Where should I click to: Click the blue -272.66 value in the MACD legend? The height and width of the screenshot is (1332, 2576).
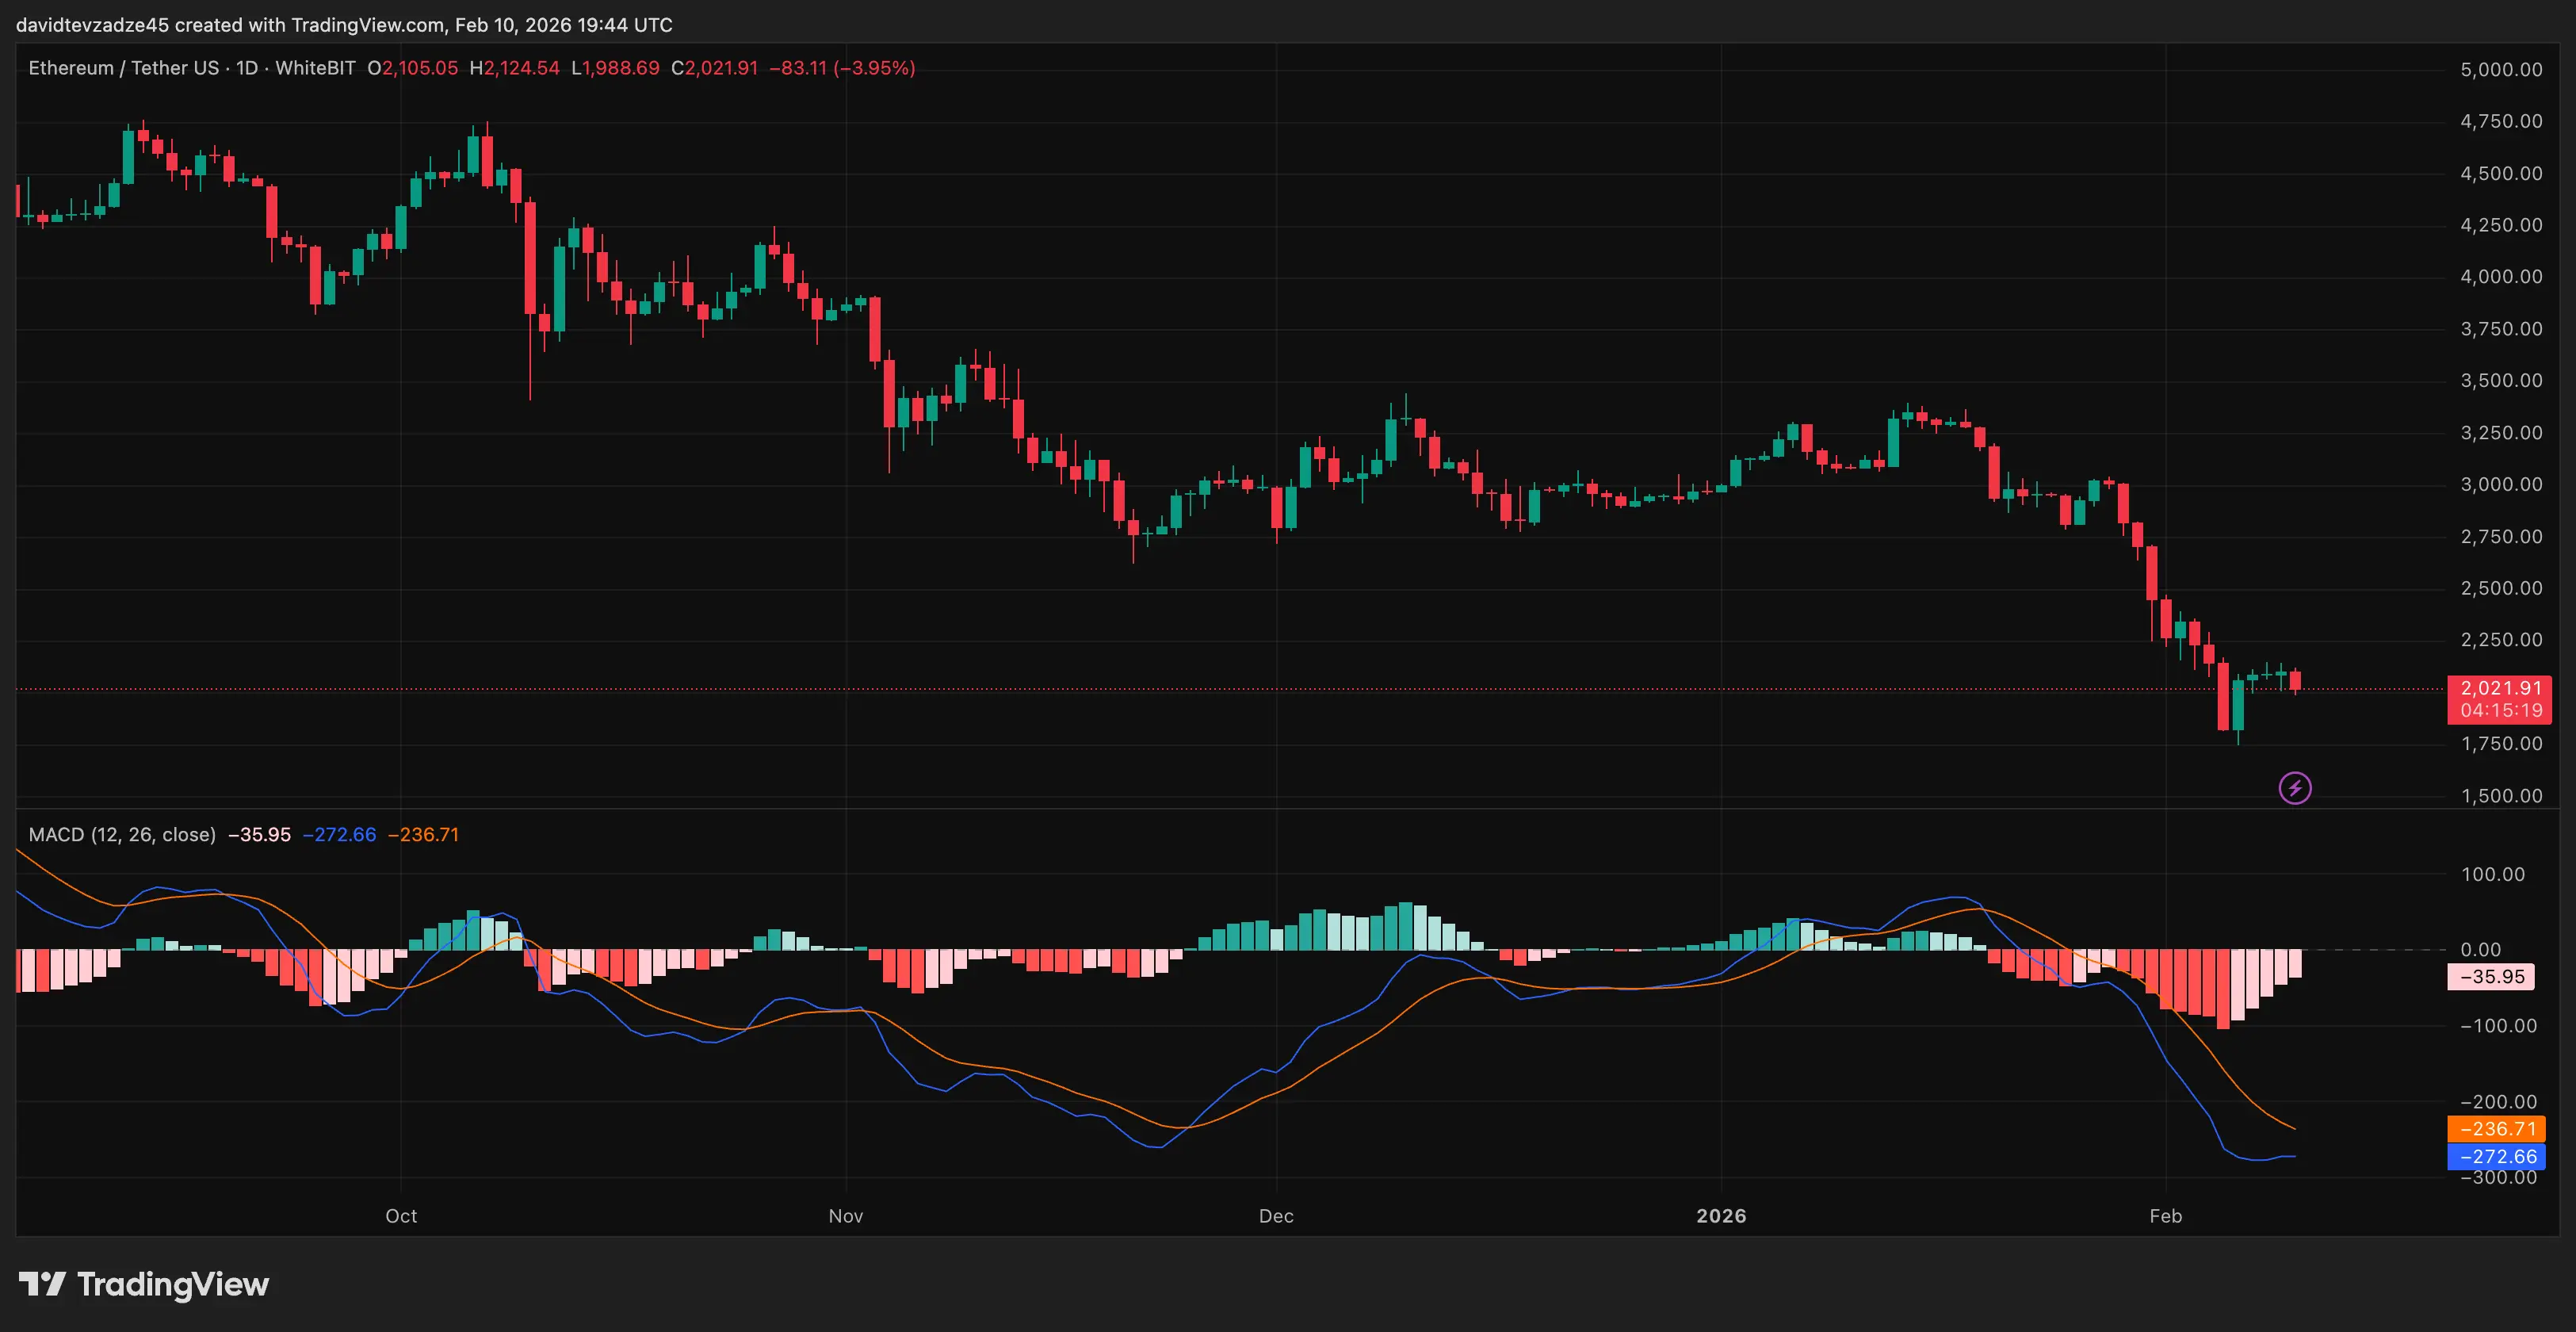pyautogui.click(x=339, y=834)
